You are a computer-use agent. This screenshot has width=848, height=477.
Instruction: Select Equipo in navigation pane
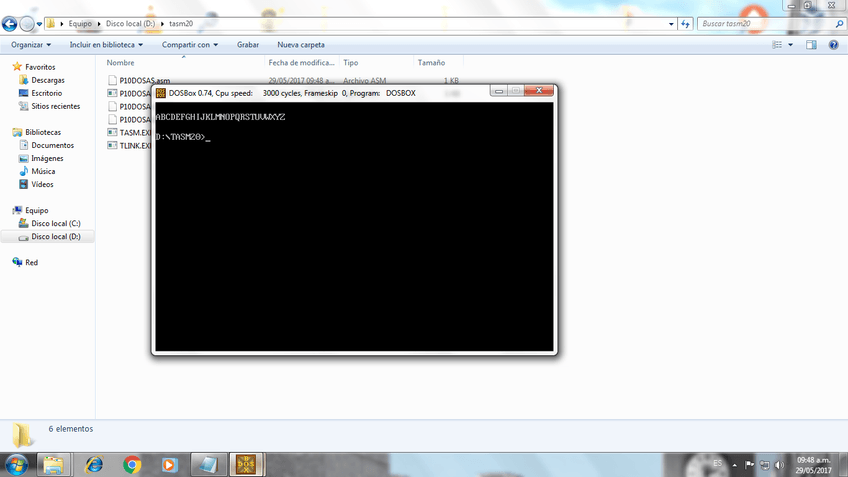coord(36,210)
